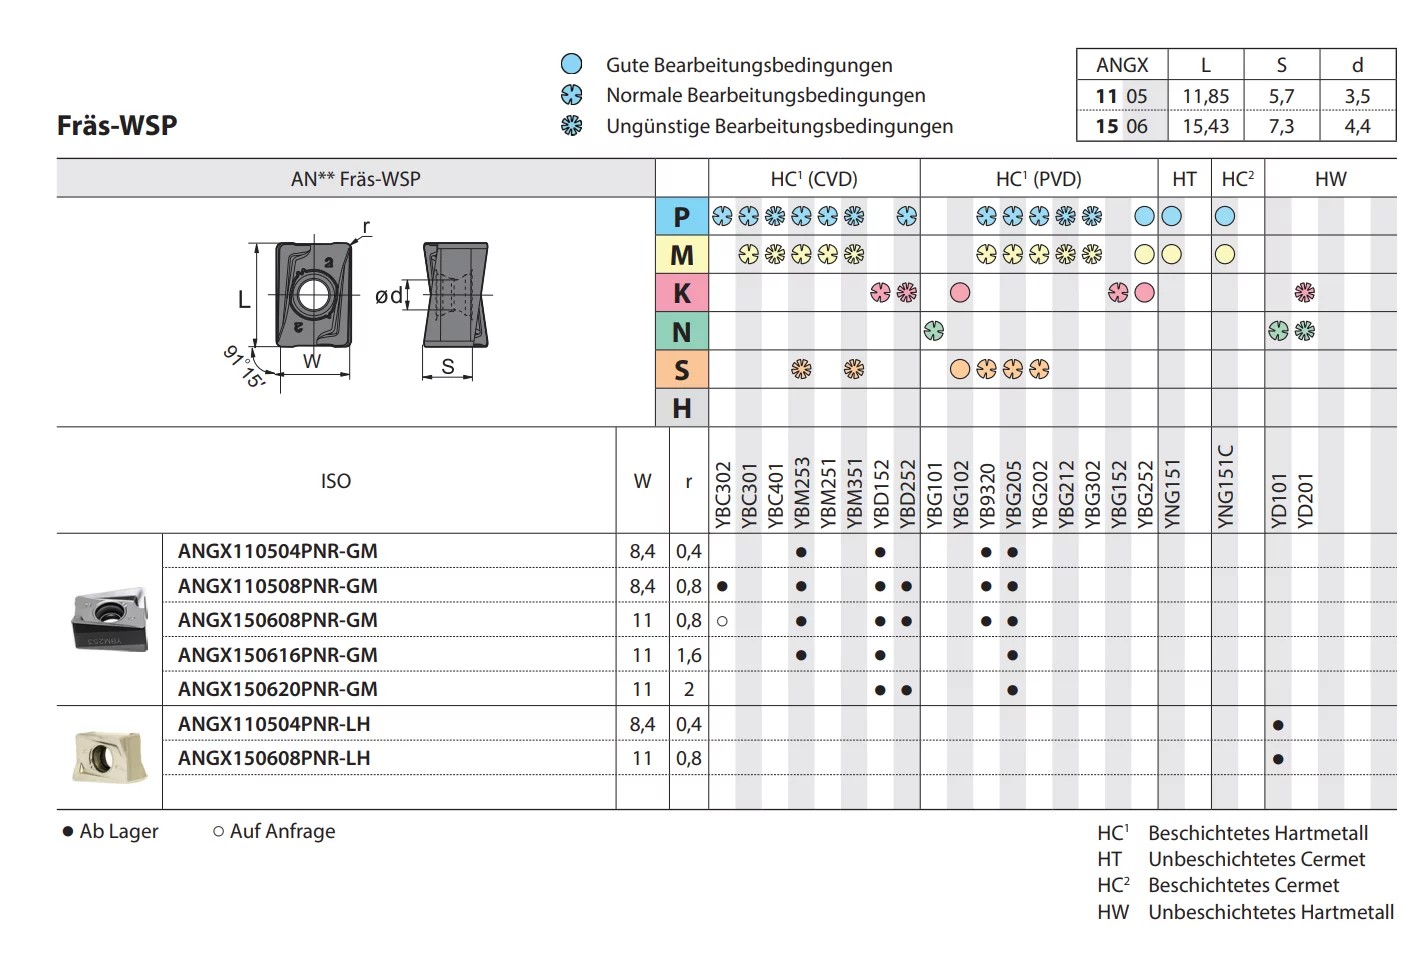Click the blue P-row circle above YNG151C

1225,216
